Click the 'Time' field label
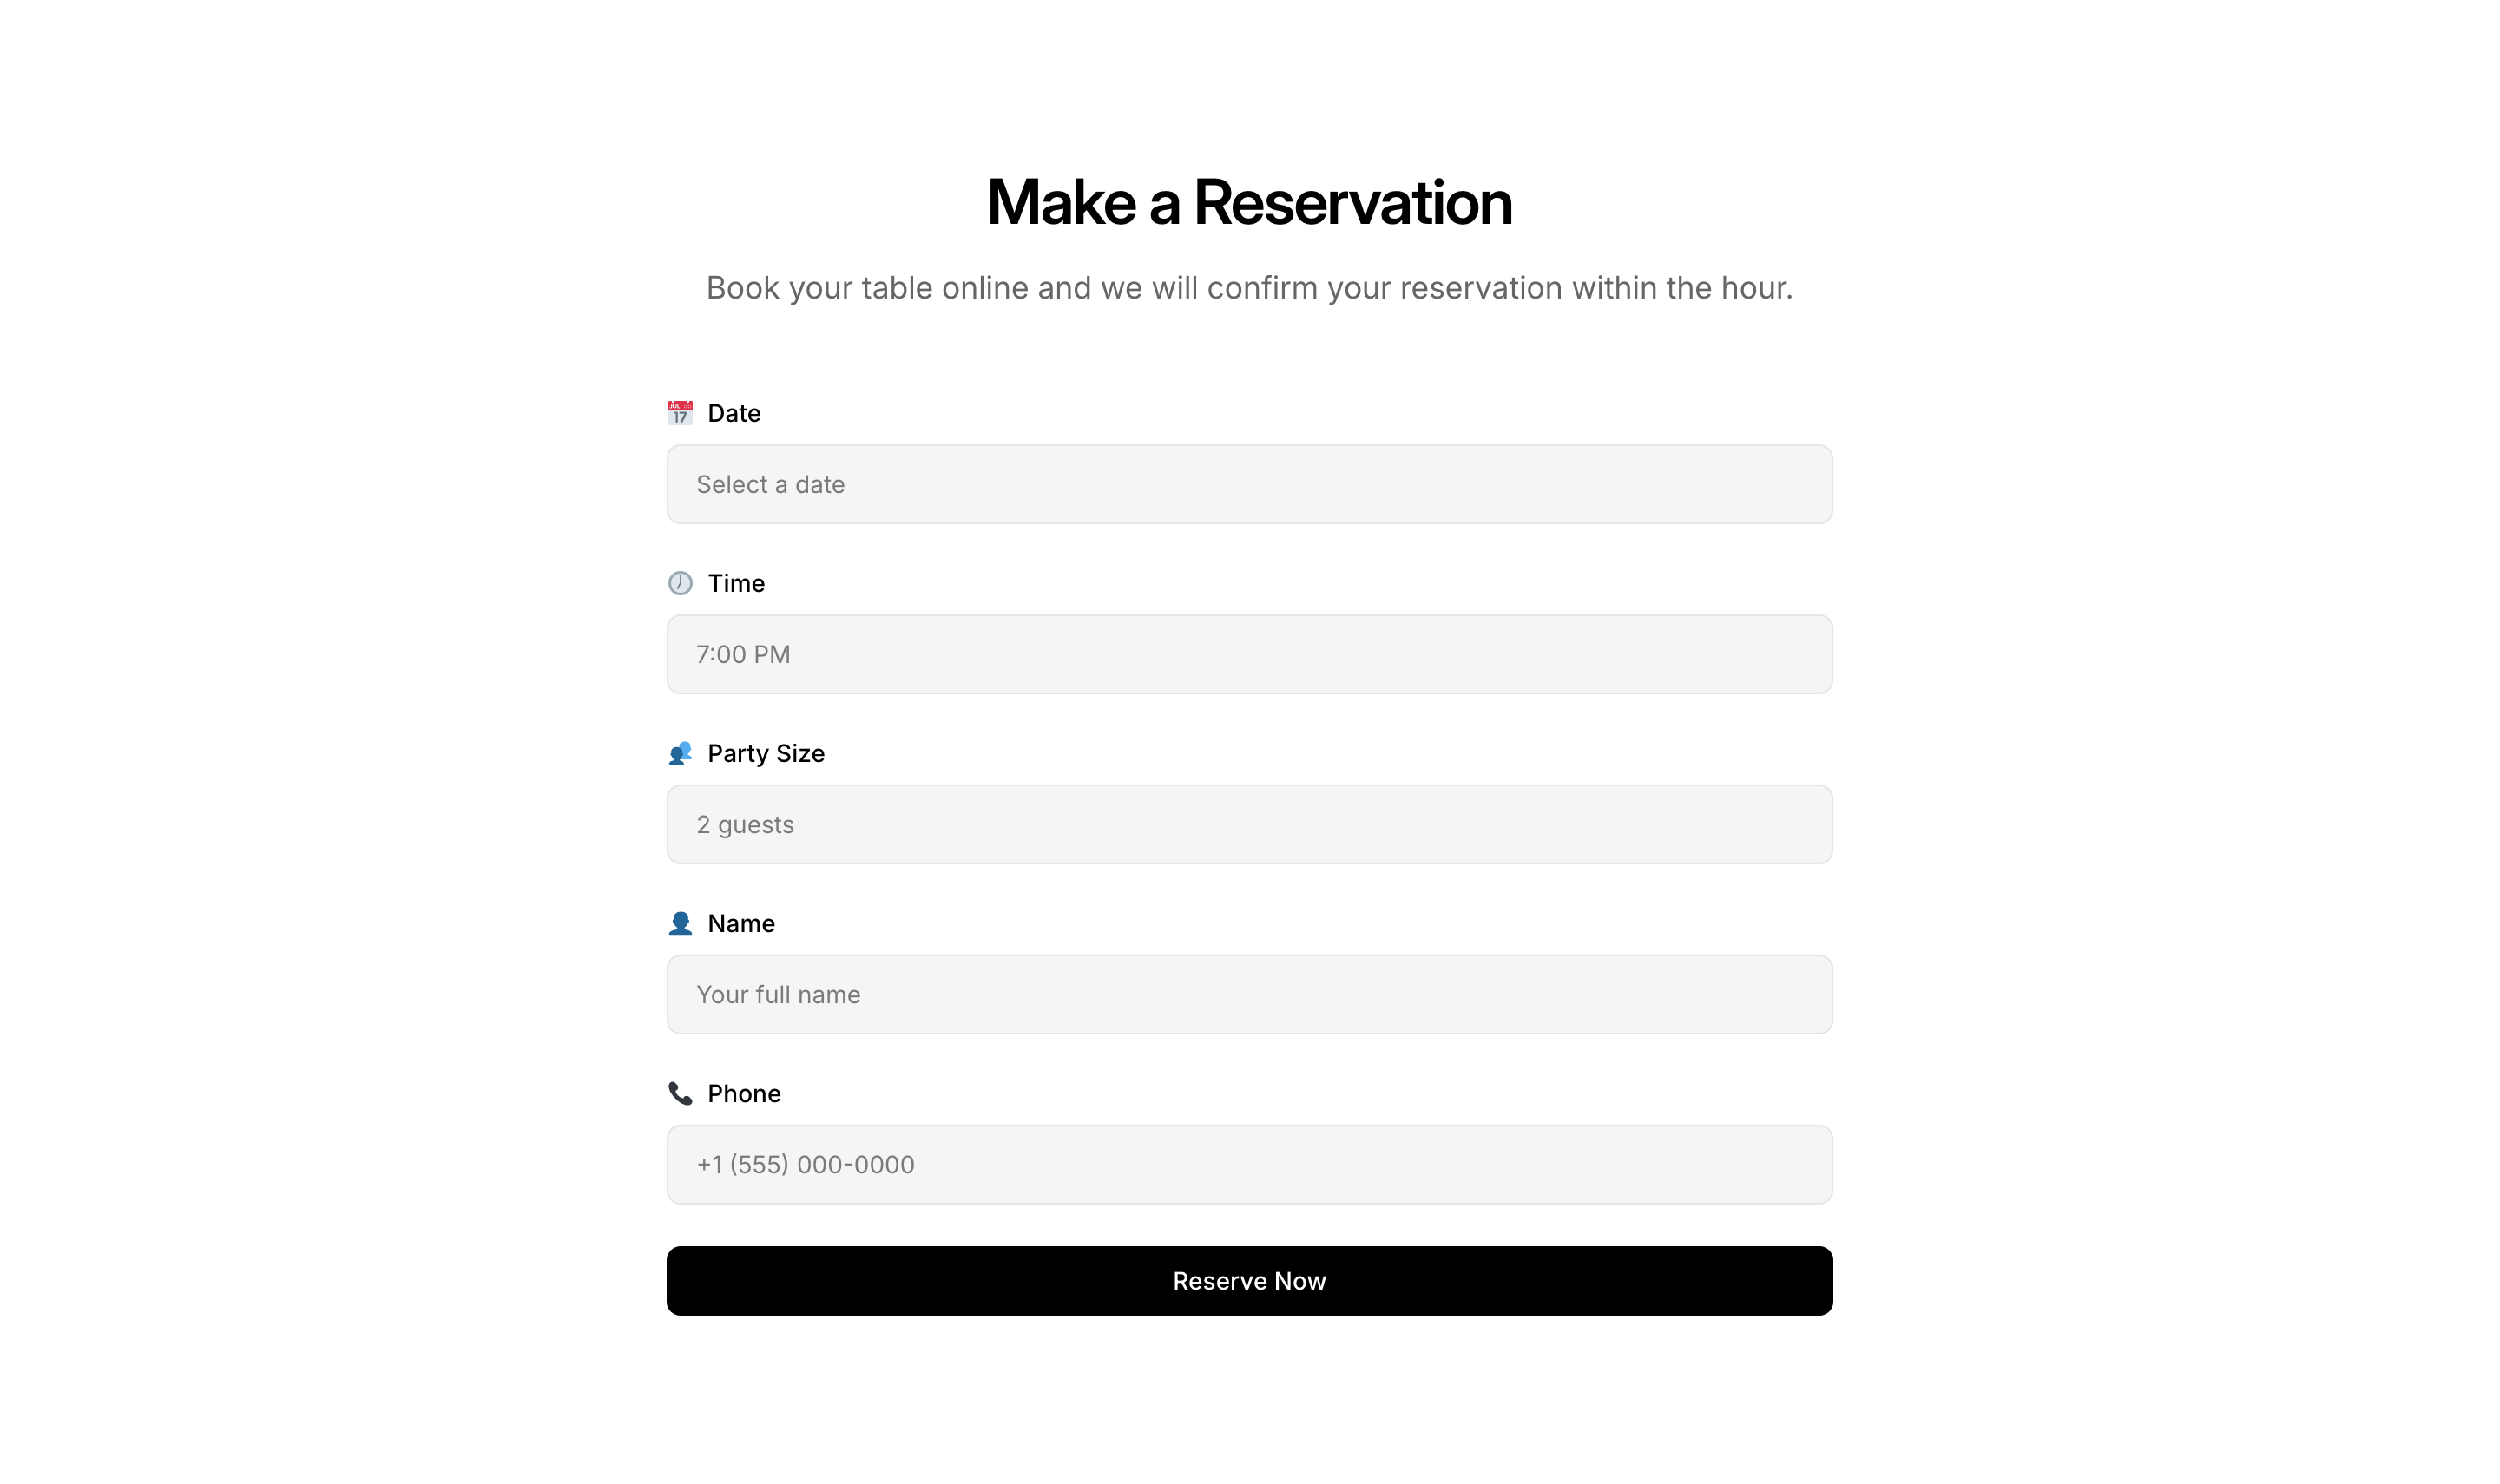This screenshot has width=2500, height=1484. pos(736,583)
